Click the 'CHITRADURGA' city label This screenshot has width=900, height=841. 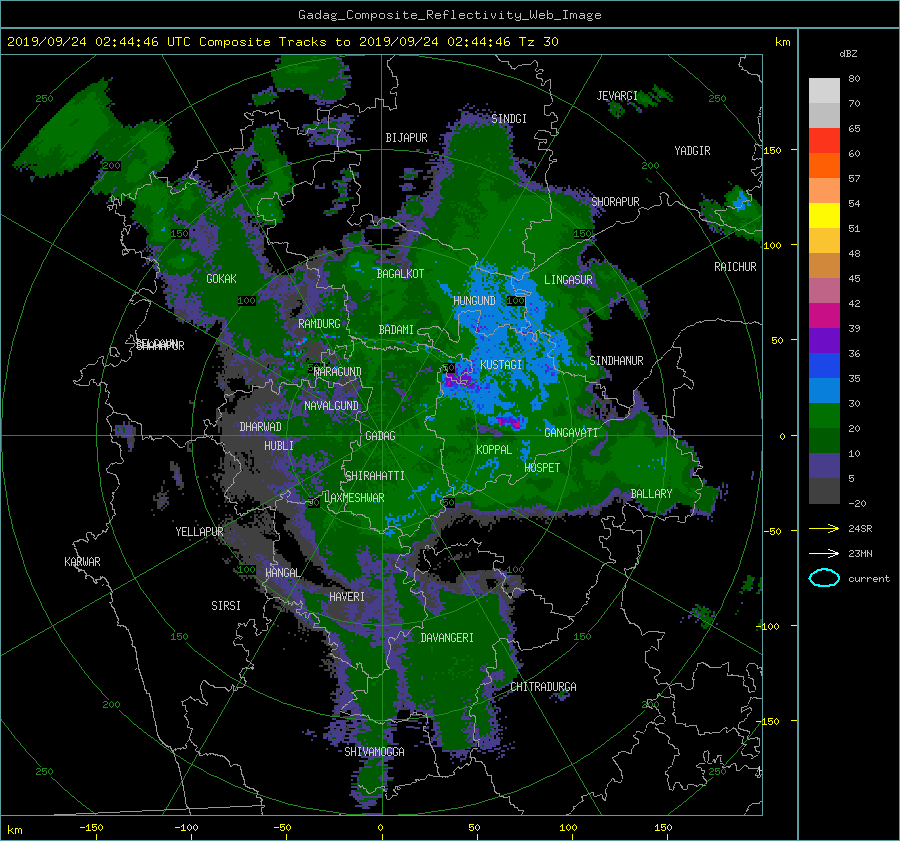[x=543, y=687]
